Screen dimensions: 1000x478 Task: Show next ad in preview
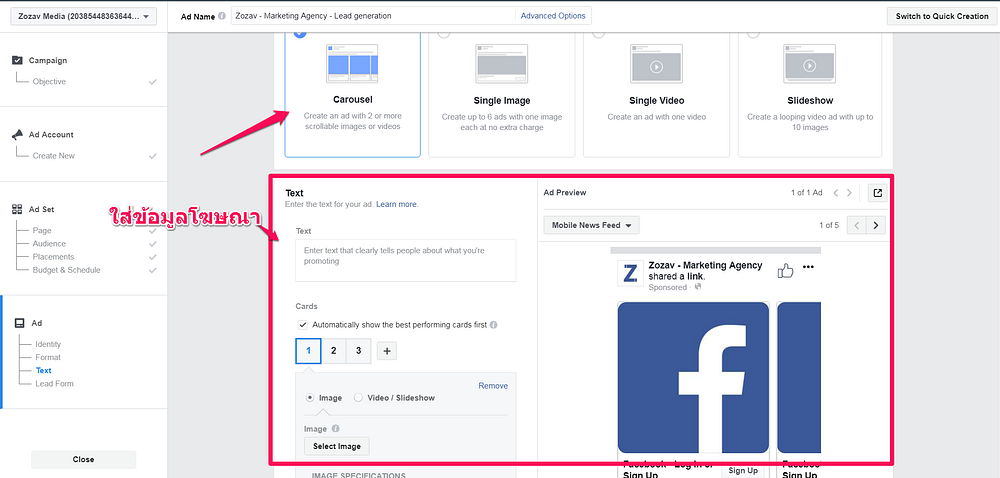(849, 192)
